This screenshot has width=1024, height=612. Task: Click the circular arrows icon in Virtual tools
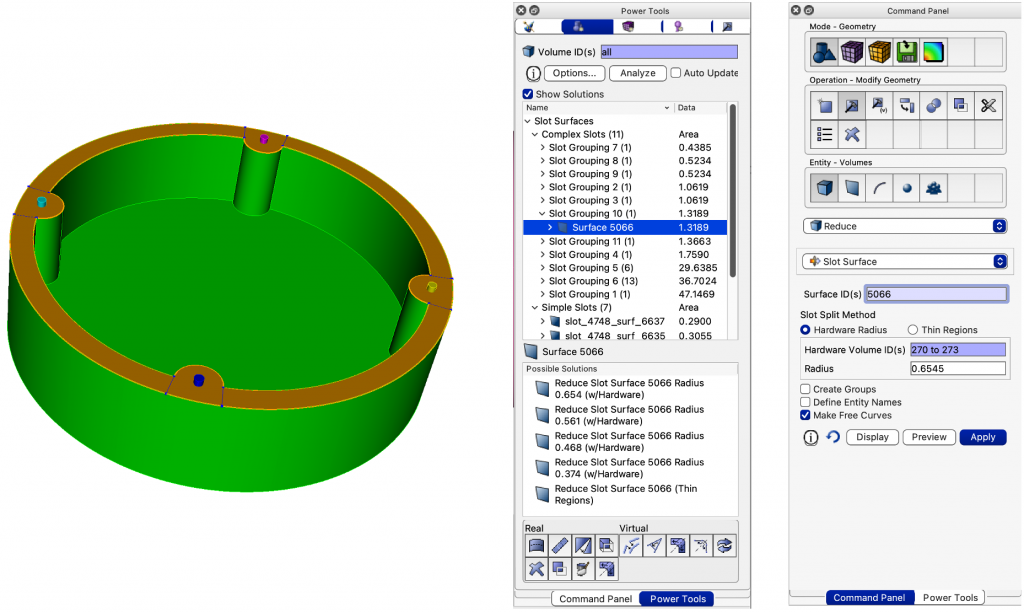tap(725, 545)
